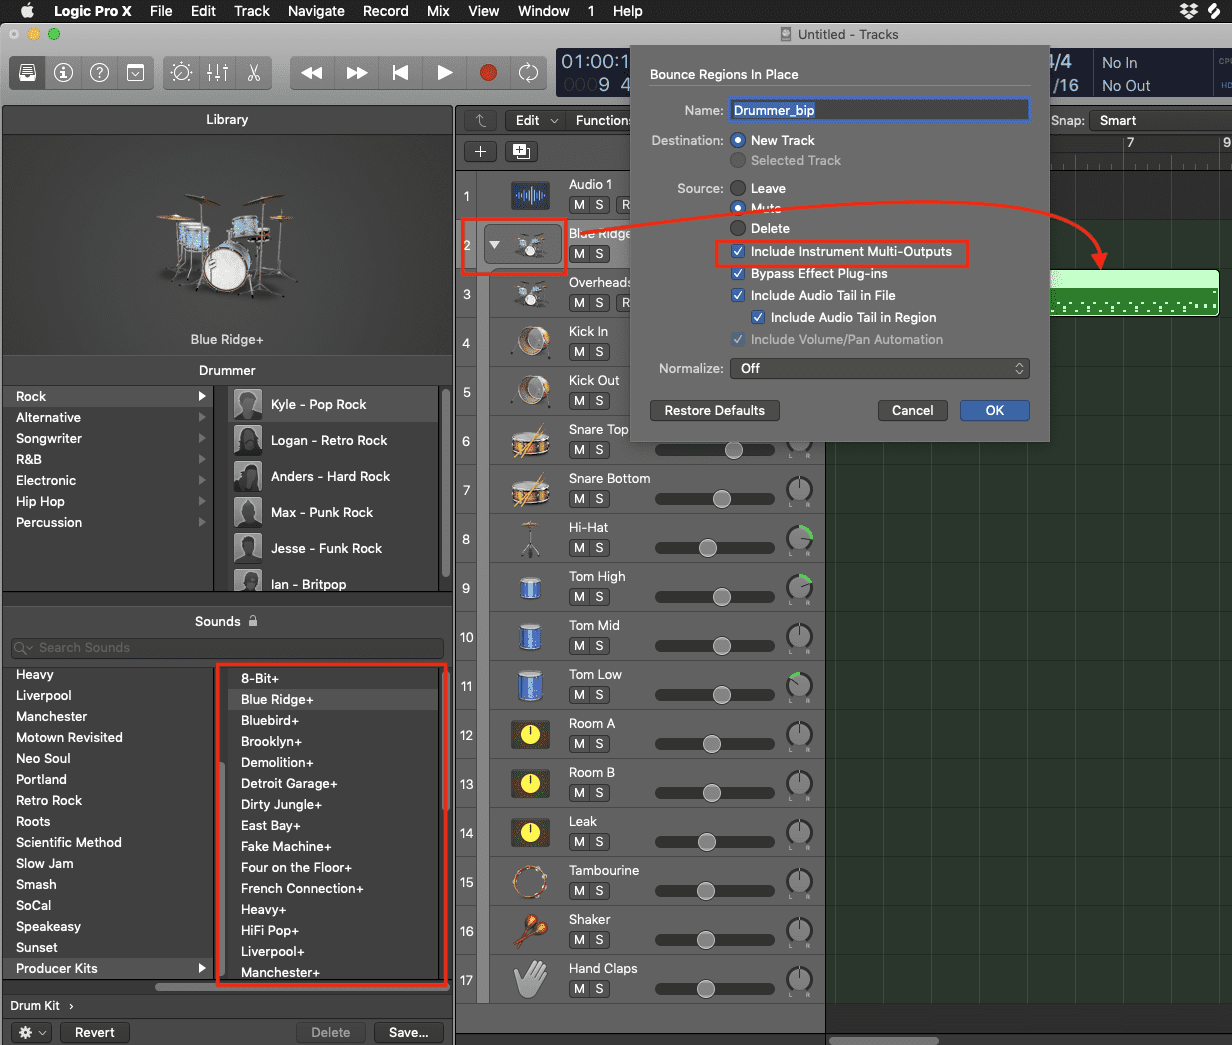This screenshot has width=1232, height=1045.
Task: Toggle the Toolbar display icon
Action: tap(135, 73)
